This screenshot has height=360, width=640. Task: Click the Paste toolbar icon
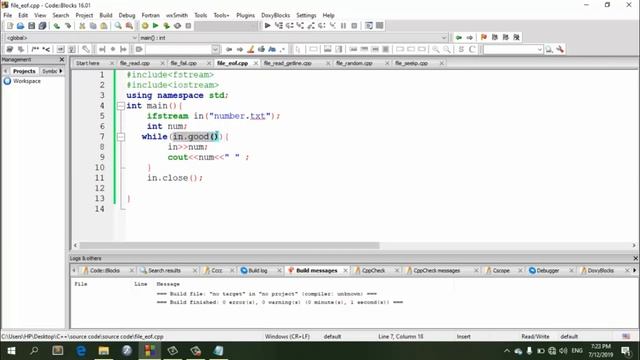pyautogui.click(x=104, y=26)
